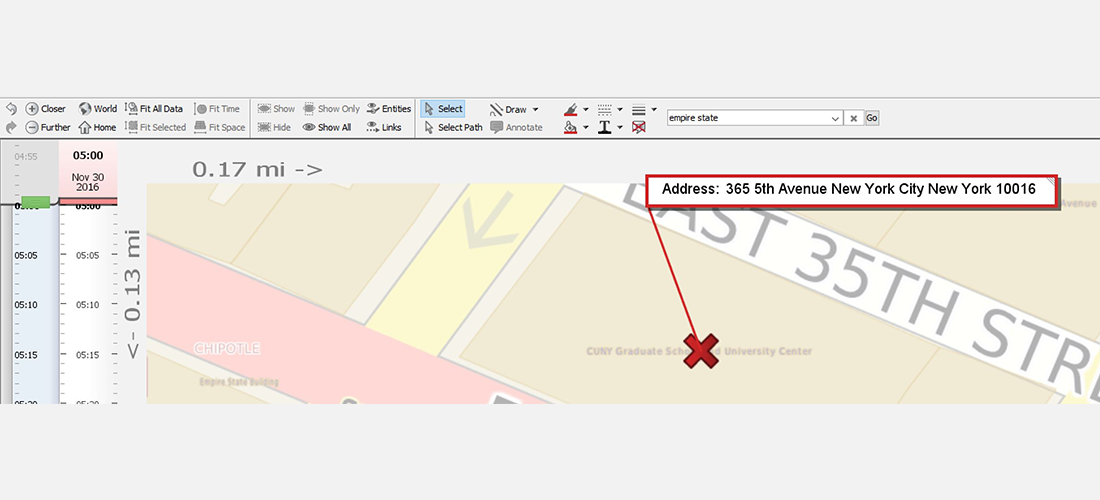Image resolution: width=1100 pixels, height=500 pixels.
Task: Click the line color pen icon
Action: 570,109
